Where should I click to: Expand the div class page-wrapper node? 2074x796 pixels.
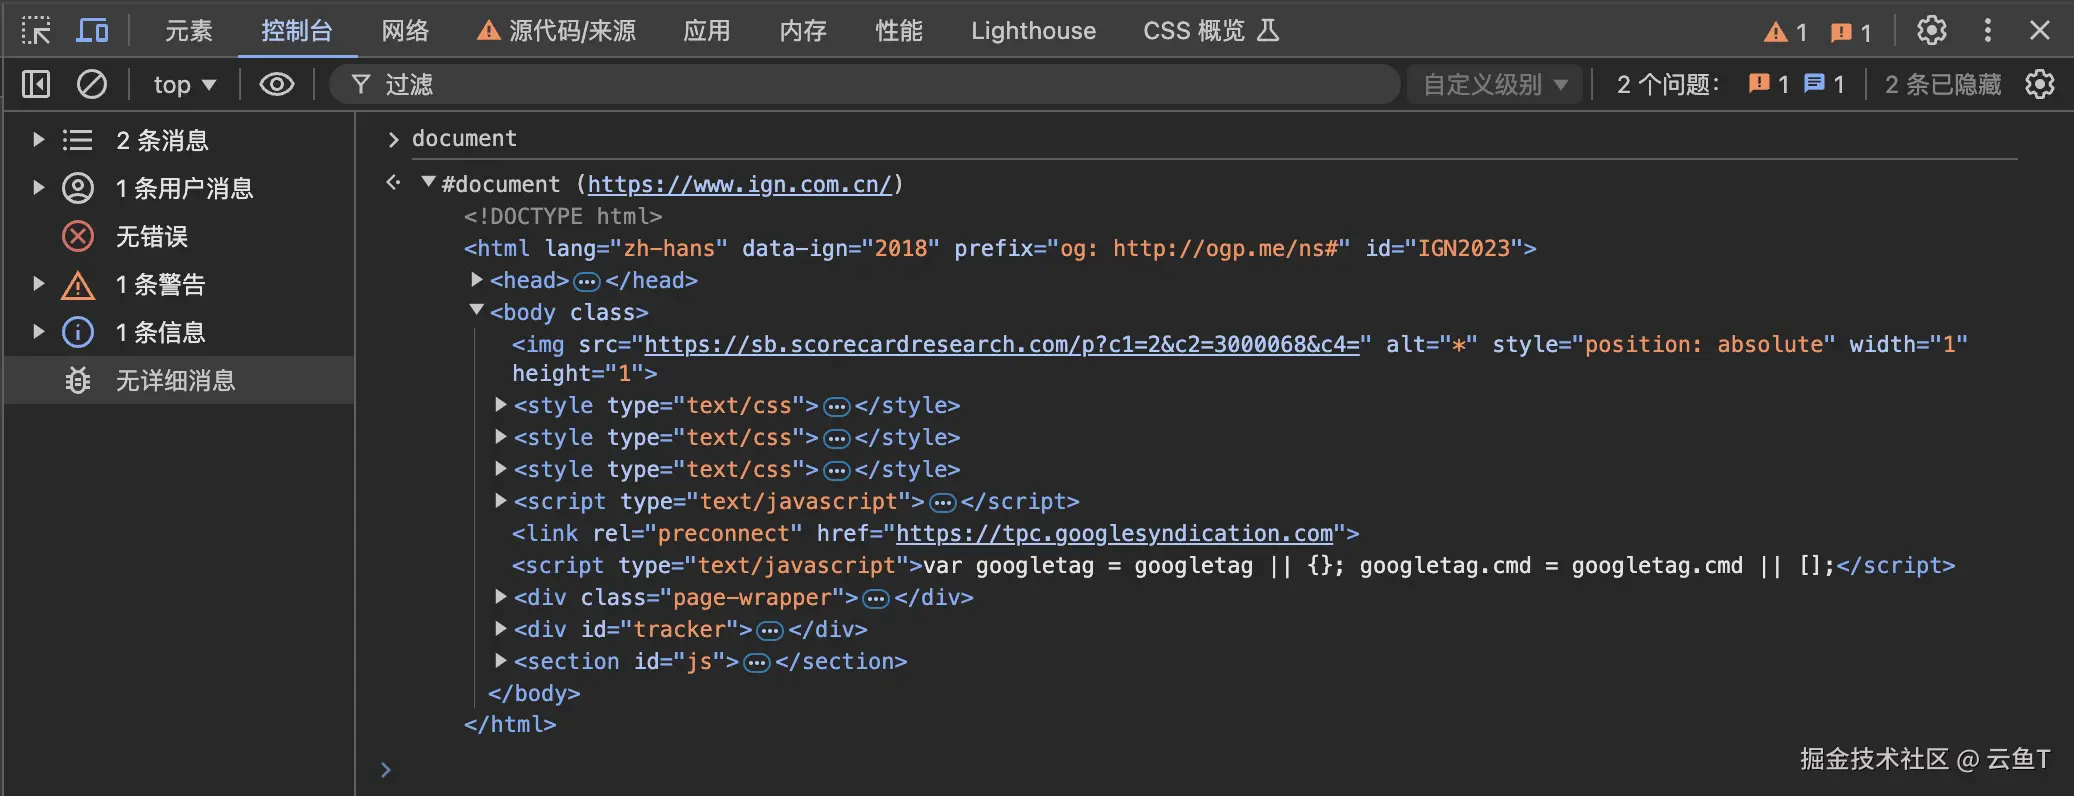tap(501, 597)
